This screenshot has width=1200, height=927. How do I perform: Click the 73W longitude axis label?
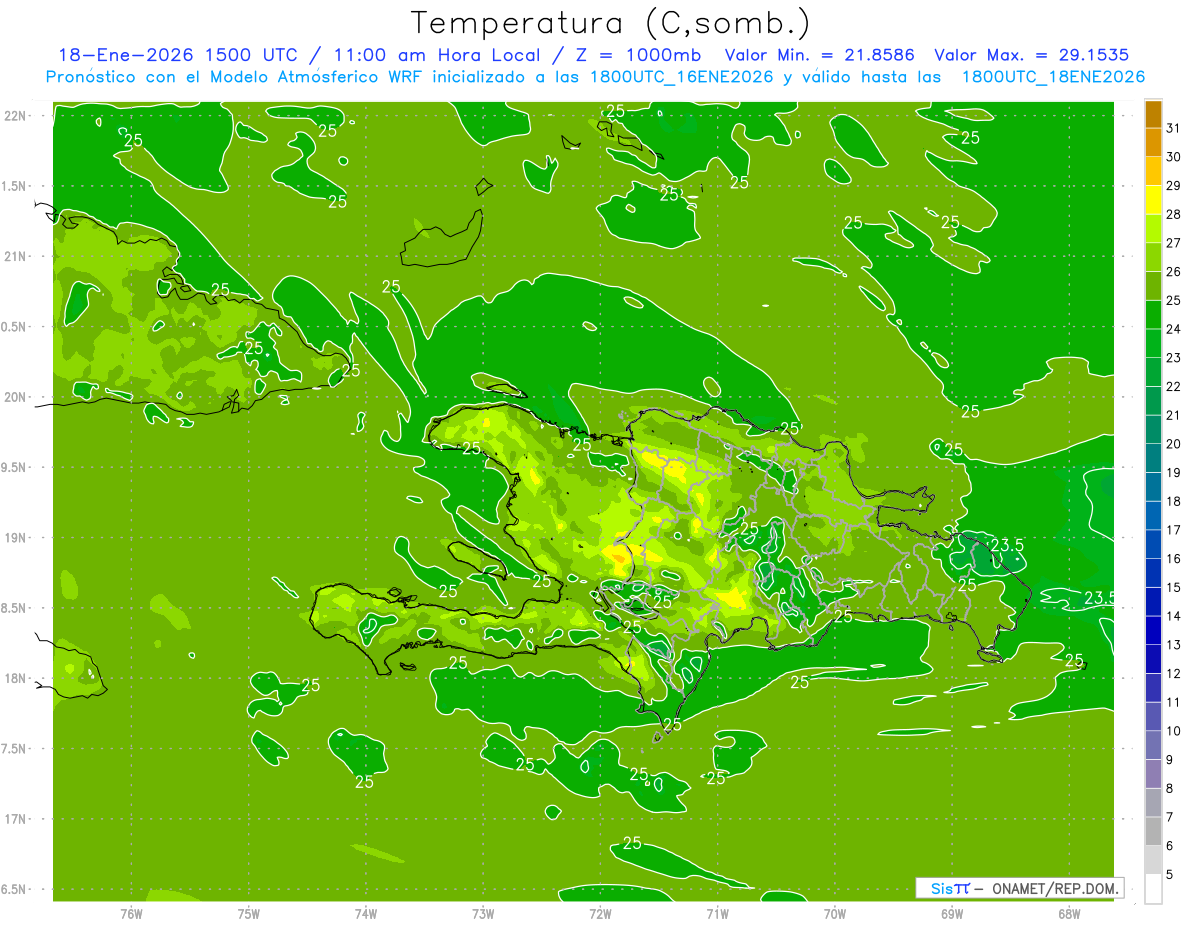pyautogui.click(x=483, y=914)
